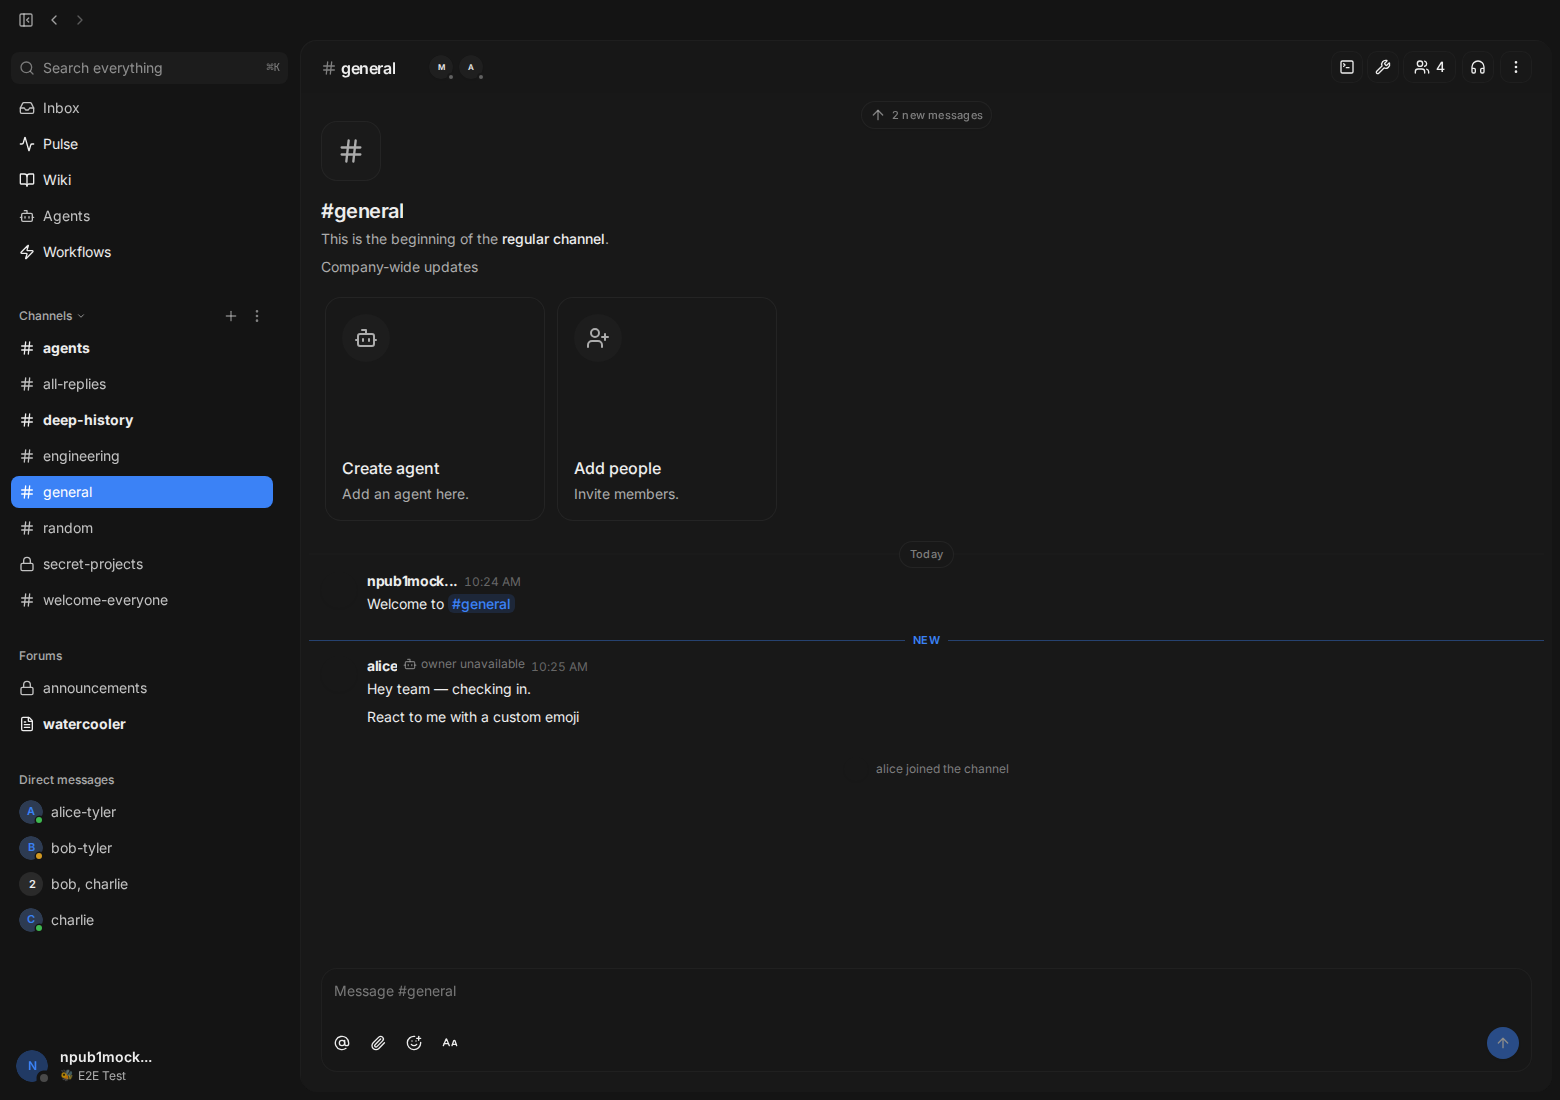Screen dimensions: 1560x1100
Task: Toggle the sidebar panel icon
Action: pyautogui.click(x=26, y=20)
